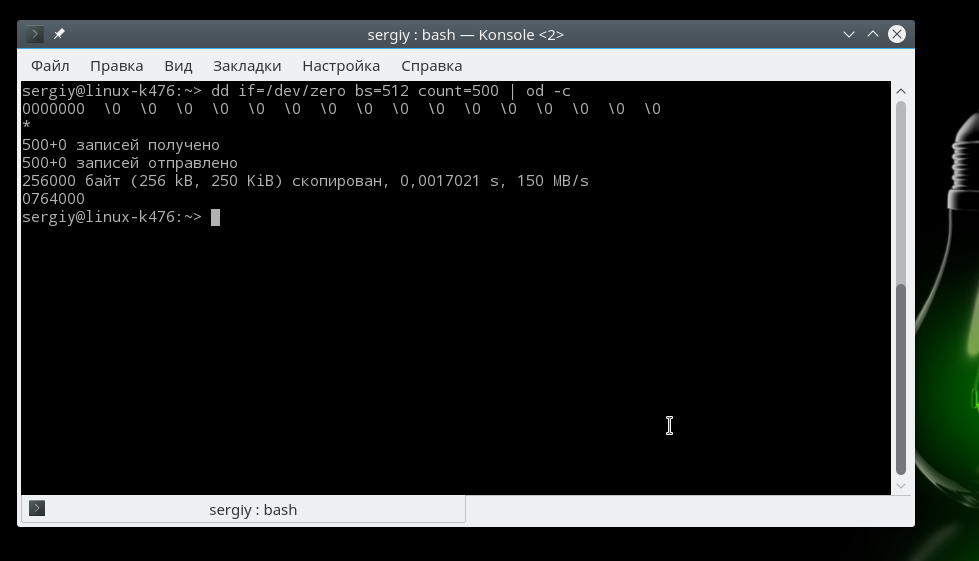Click the terminal scrollbar thumb
979x561 pixels.
coord(901,380)
